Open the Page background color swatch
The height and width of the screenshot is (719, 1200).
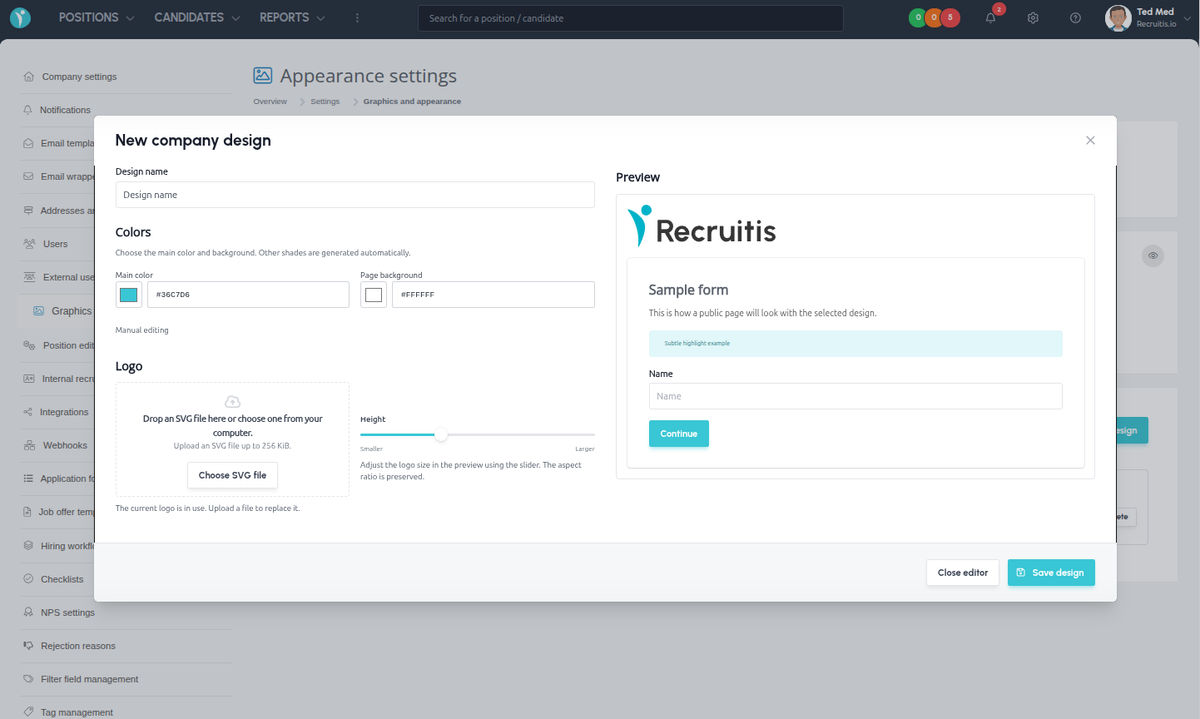point(374,294)
